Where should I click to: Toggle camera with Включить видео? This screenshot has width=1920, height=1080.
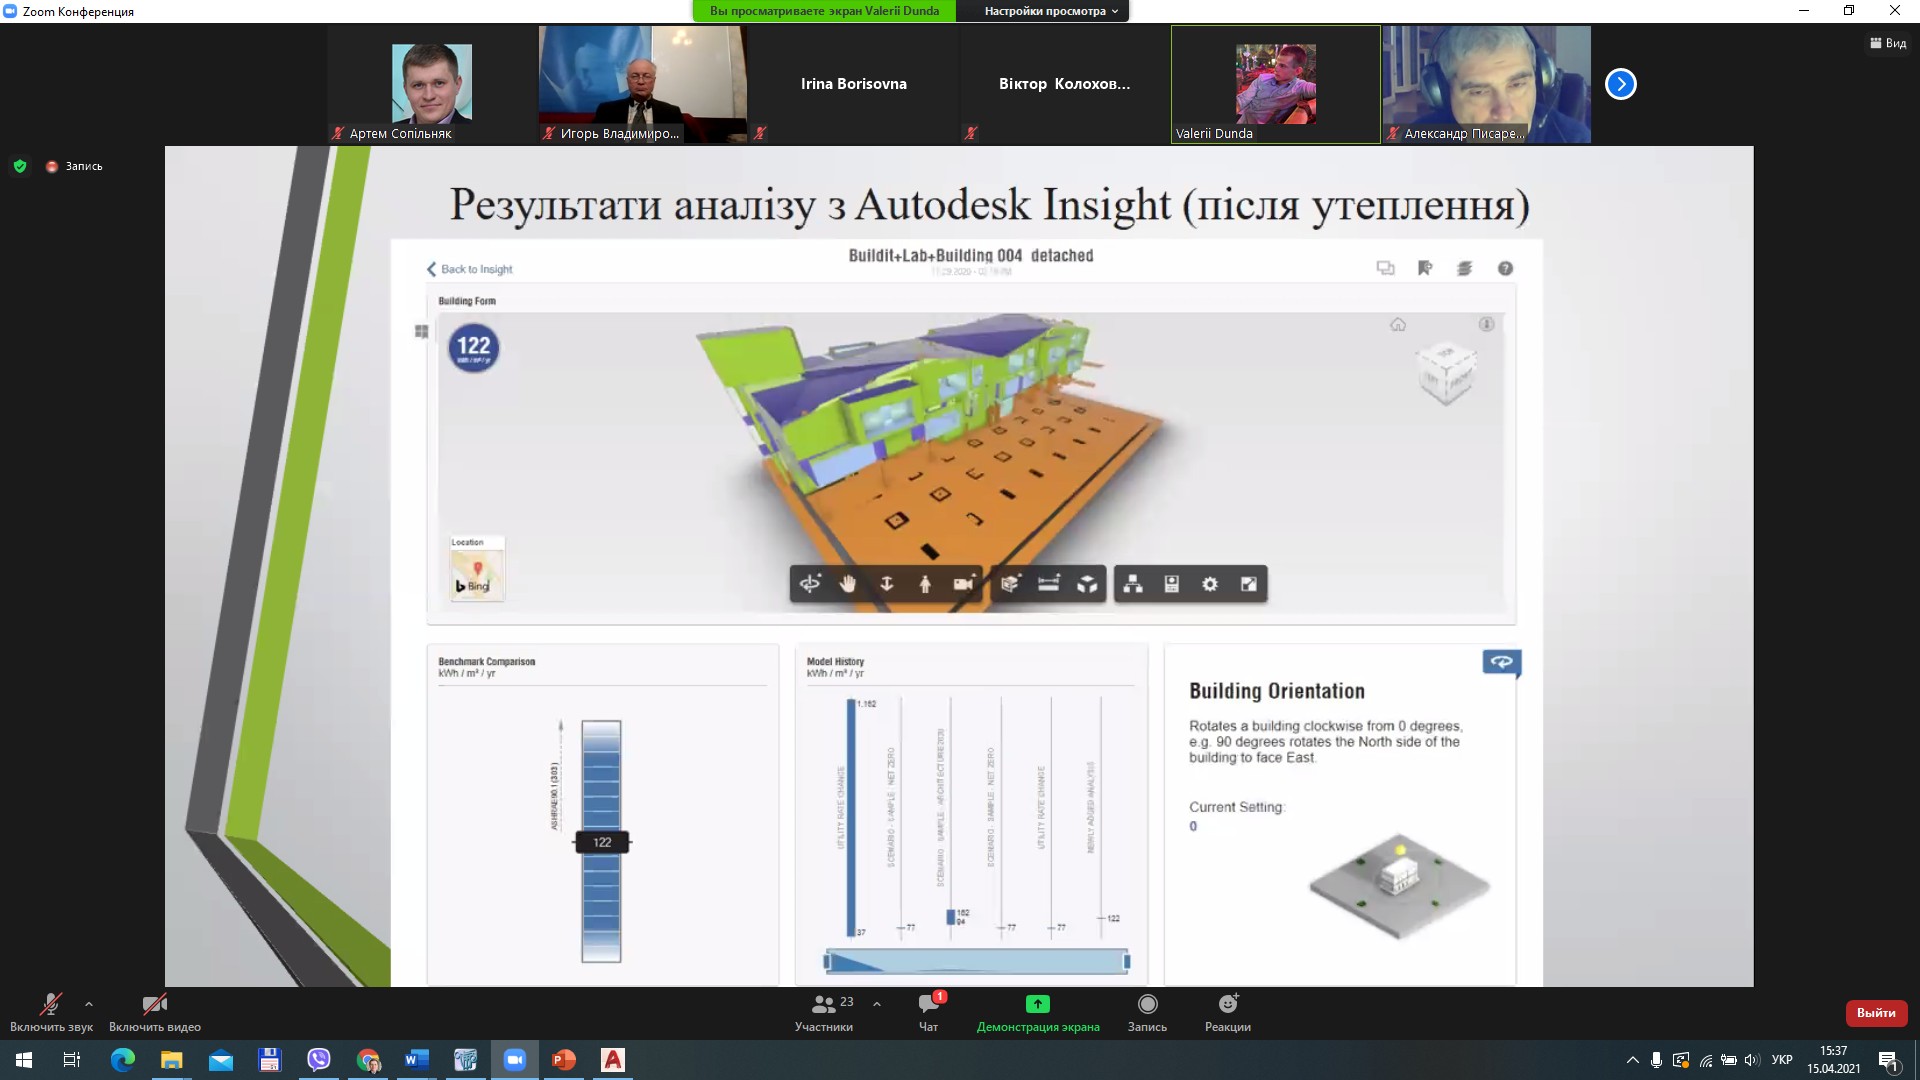pyautogui.click(x=155, y=1012)
